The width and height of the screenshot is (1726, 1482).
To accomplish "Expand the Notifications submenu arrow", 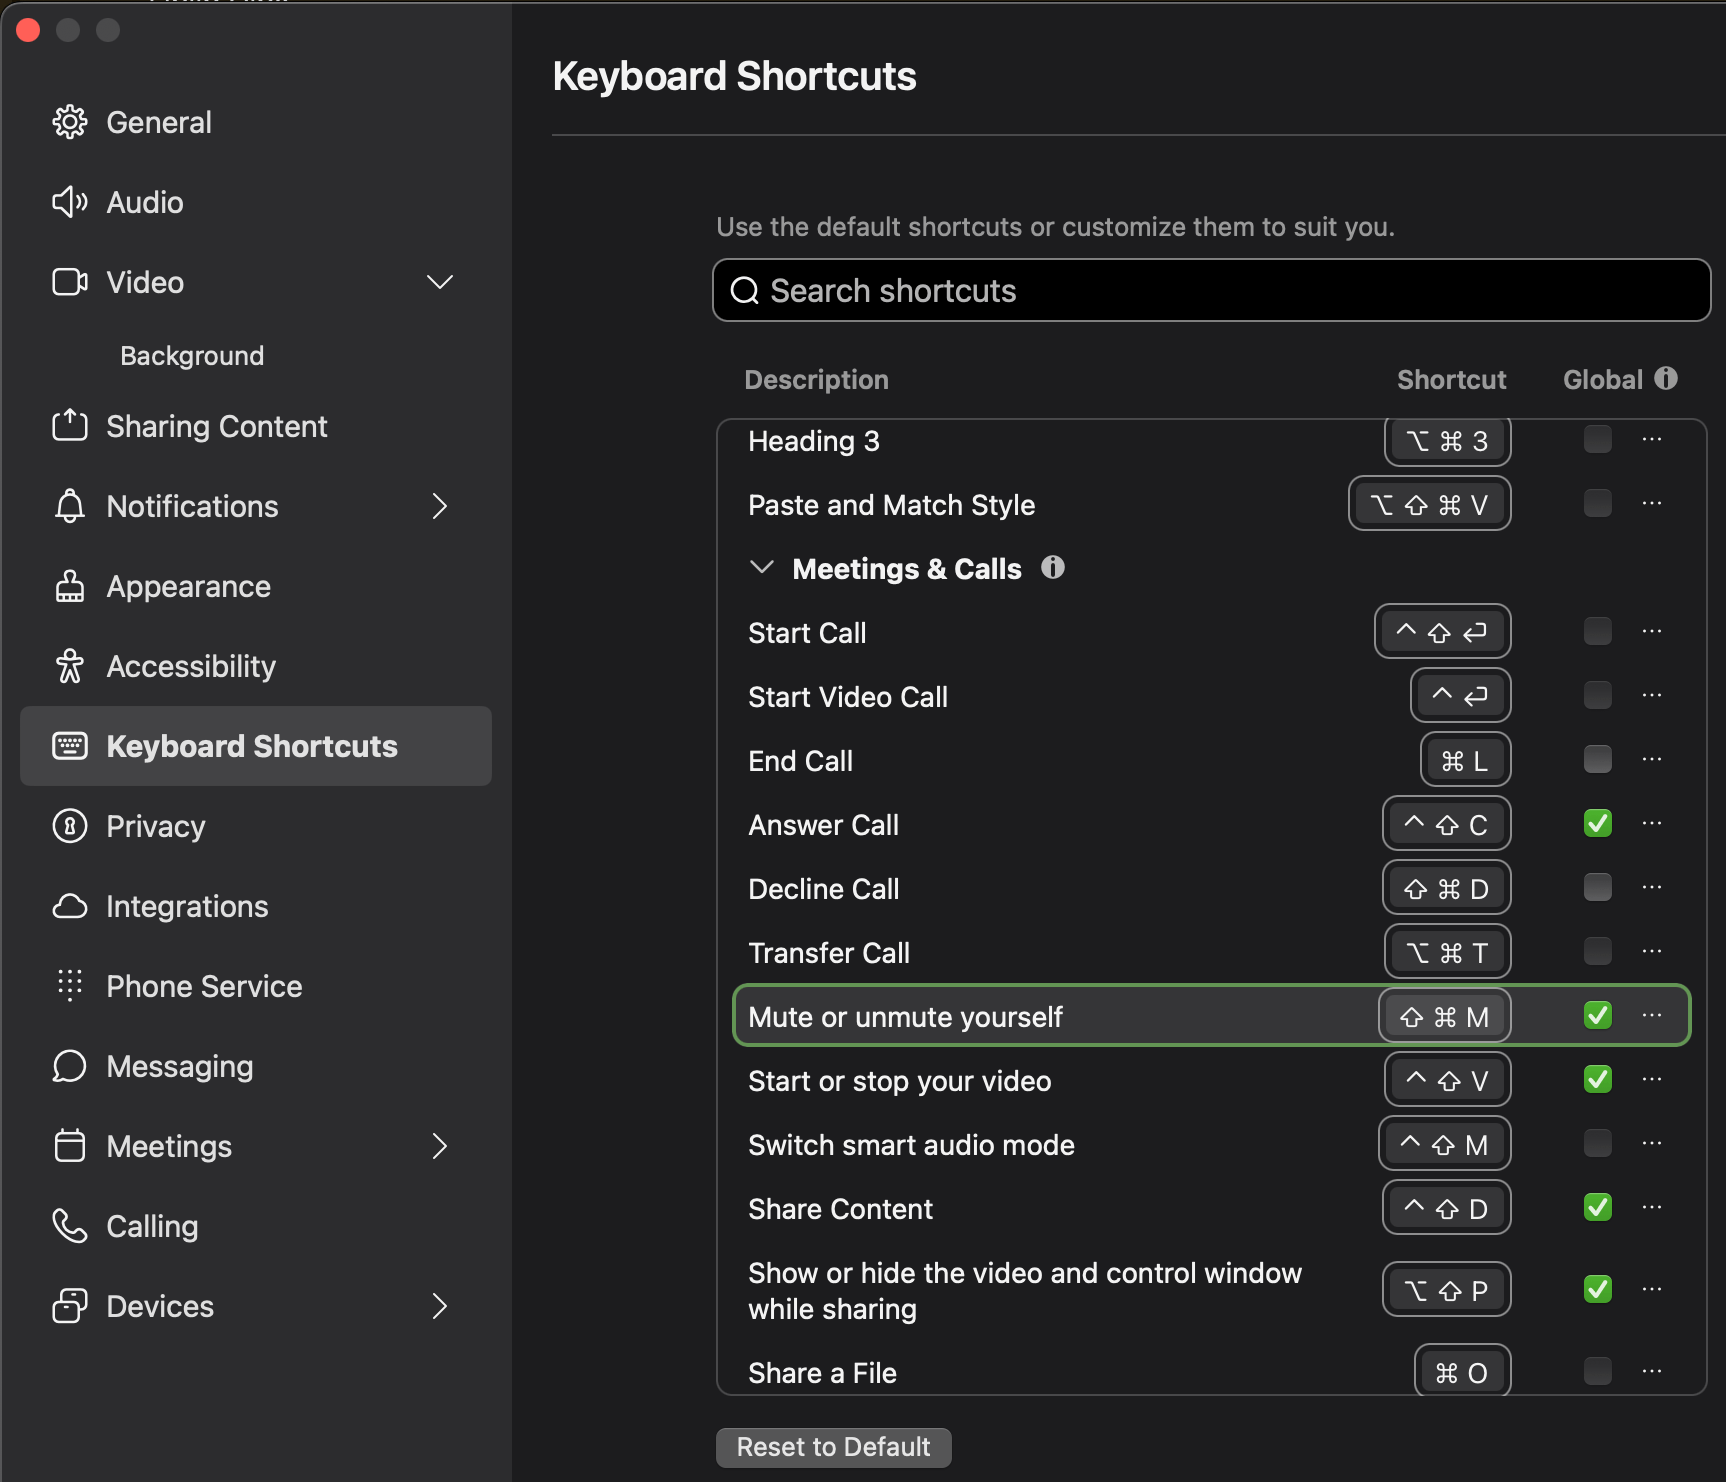I will 440,506.
